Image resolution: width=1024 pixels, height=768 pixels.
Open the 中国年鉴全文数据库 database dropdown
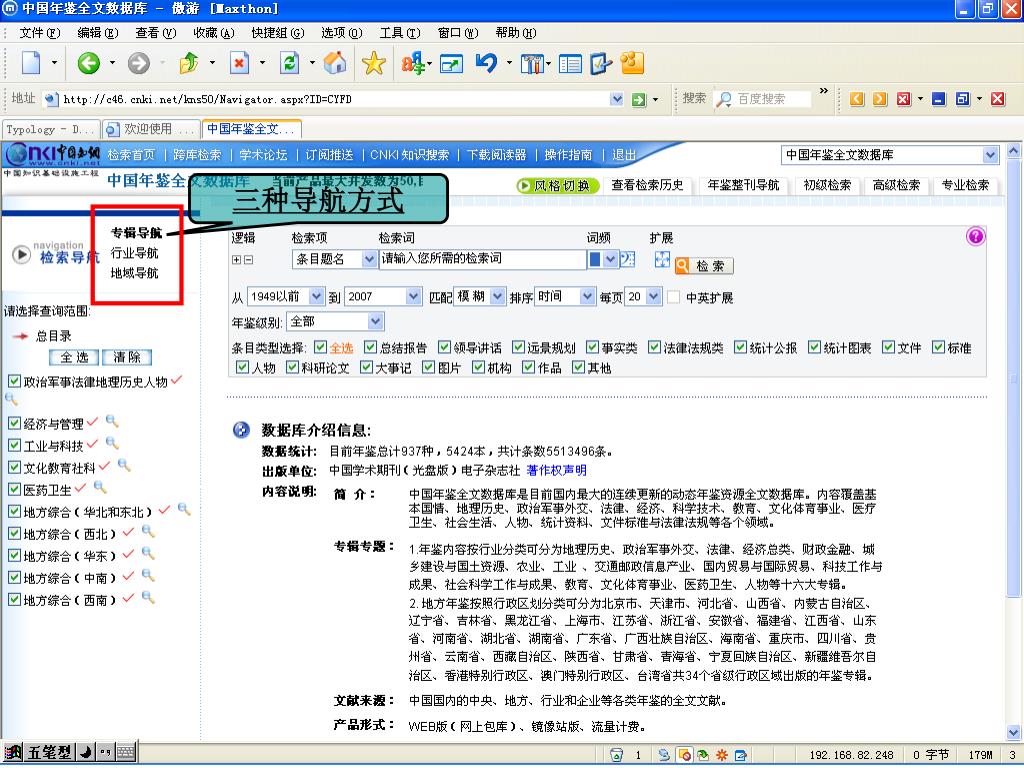pyautogui.click(x=991, y=155)
